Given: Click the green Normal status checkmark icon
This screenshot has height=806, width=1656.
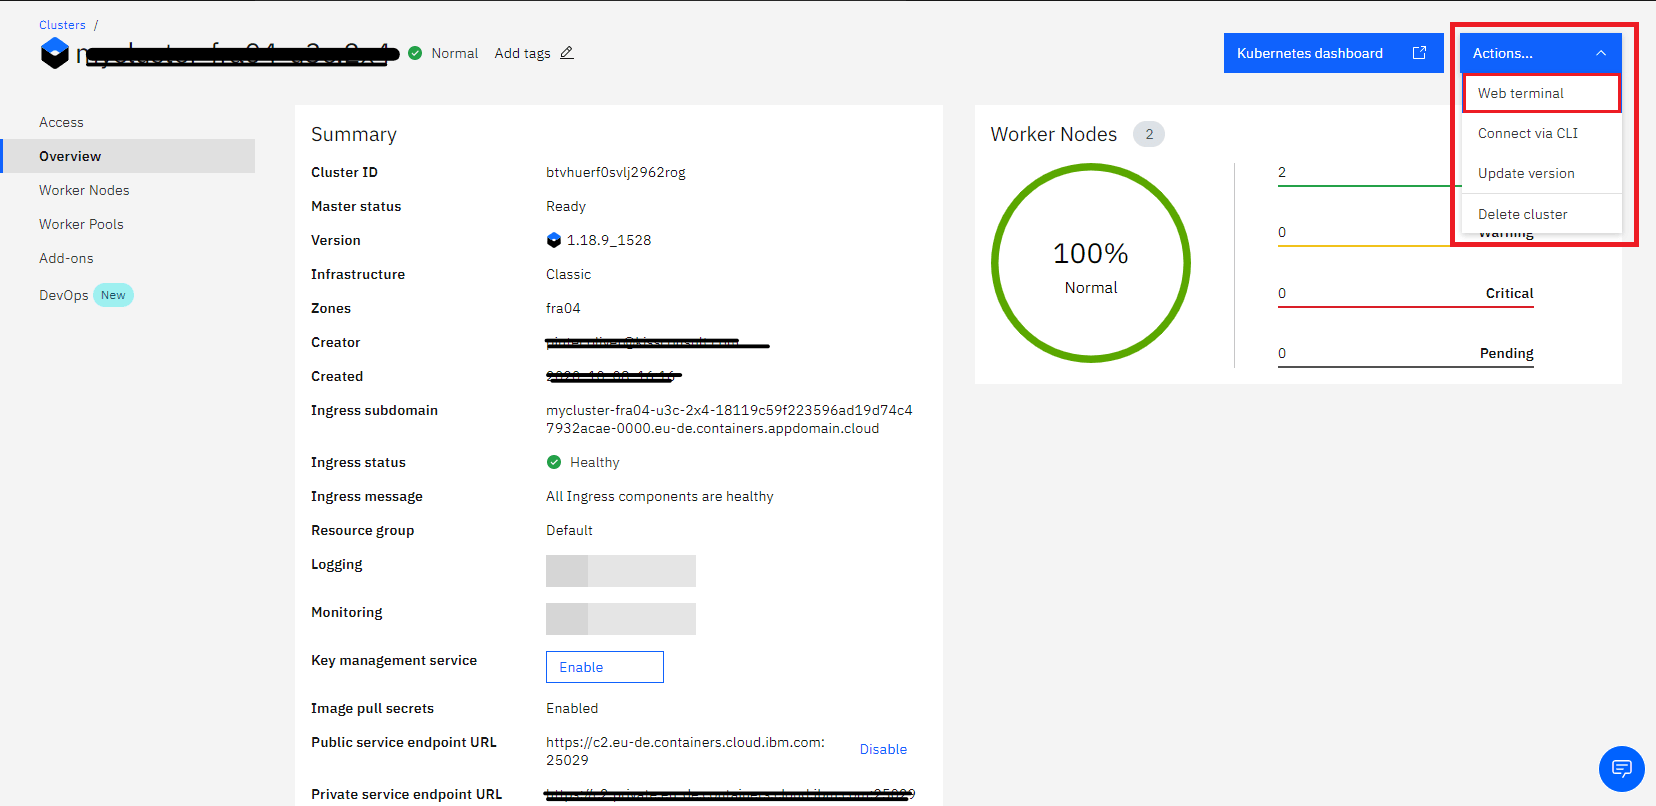Looking at the screenshot, I should tap(415, 53).
